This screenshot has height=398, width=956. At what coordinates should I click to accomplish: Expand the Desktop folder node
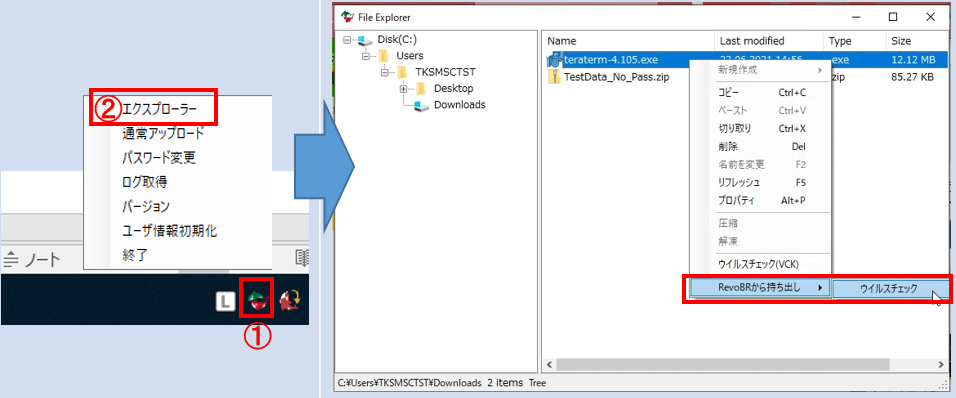403,88
